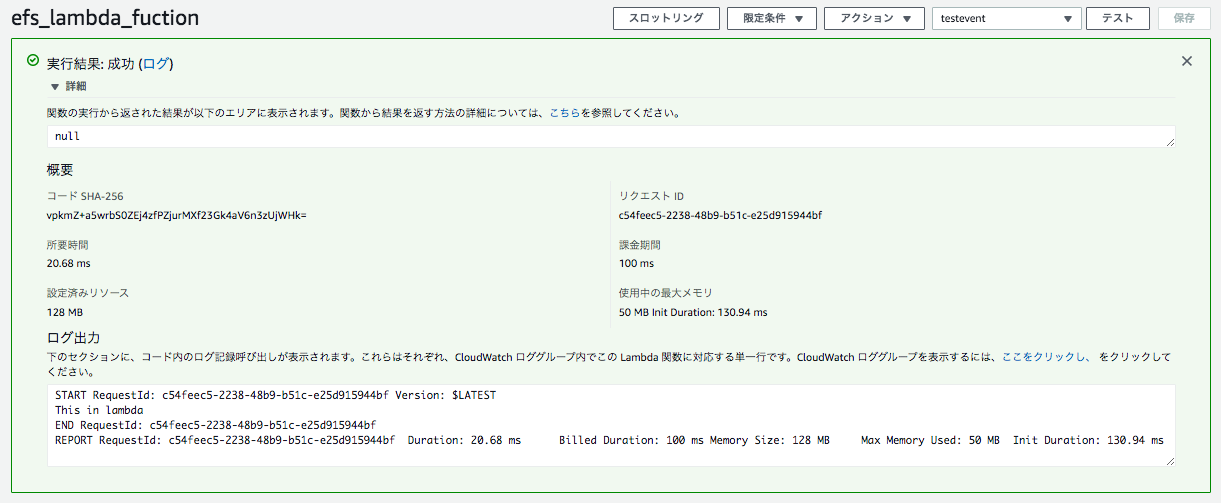The height and width of the screenshot is (503, 1221).
Task: Click the null result text area
Action: [610, 136]
